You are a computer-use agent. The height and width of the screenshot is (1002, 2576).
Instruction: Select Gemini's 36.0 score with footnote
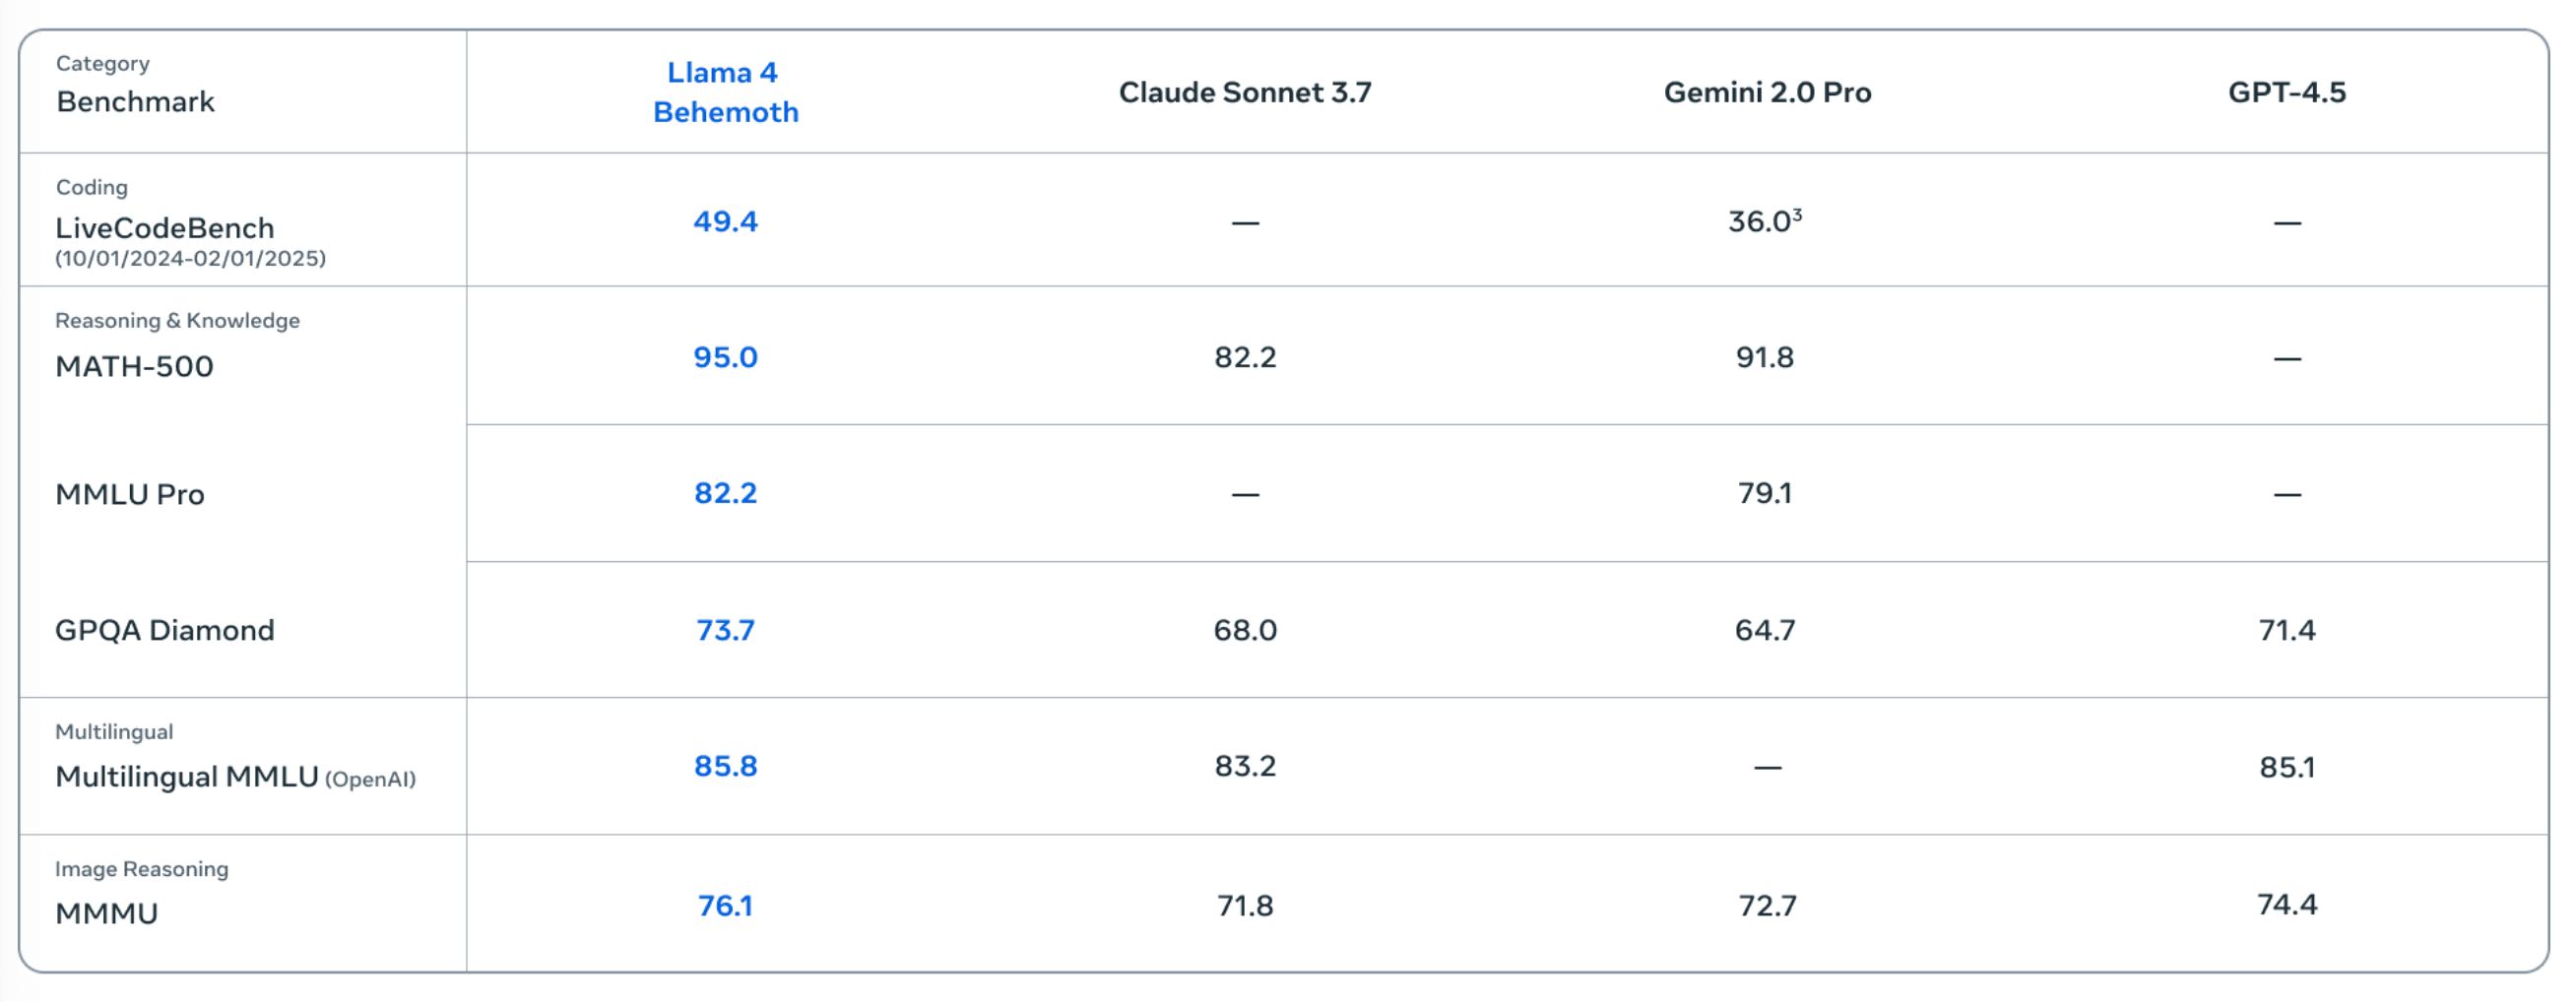point(1765,220)
